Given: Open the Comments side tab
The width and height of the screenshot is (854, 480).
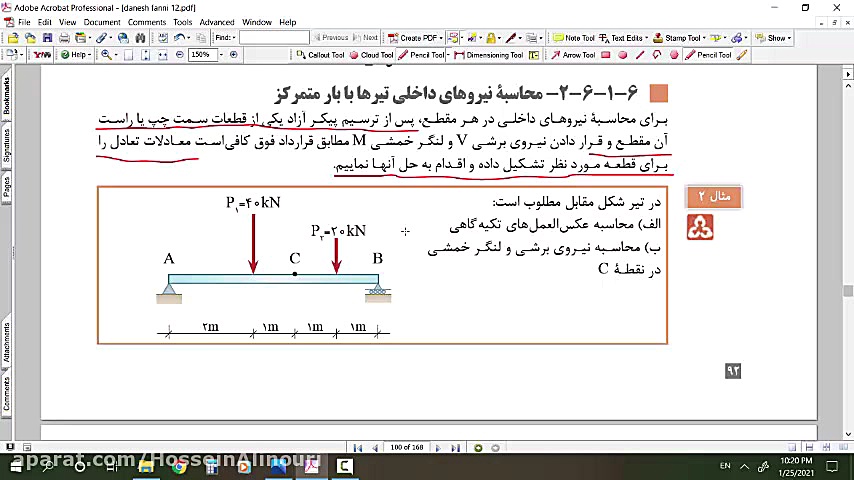Looking at the screenshot, I should (6, 394).
